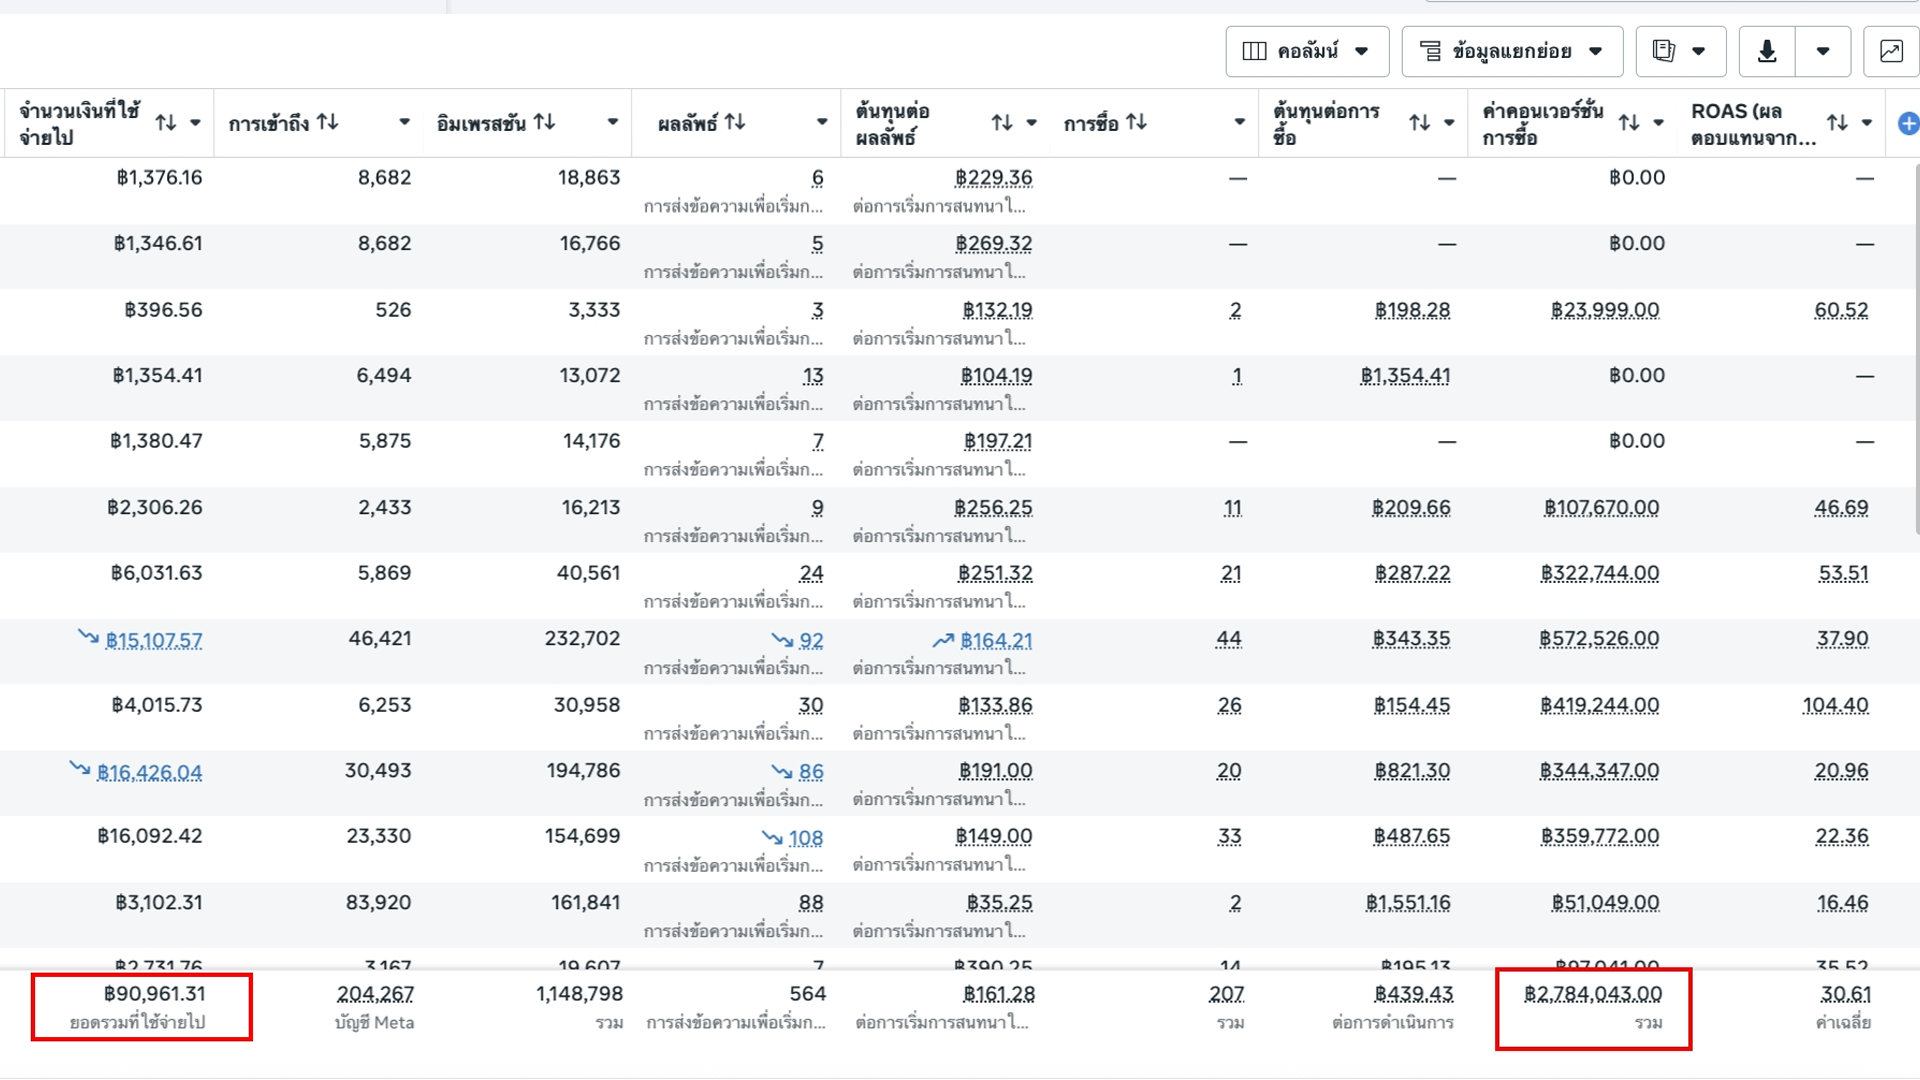Open ต้นทุนต่อผลลัพธ์ column header menu arrow

(1031, 123)
